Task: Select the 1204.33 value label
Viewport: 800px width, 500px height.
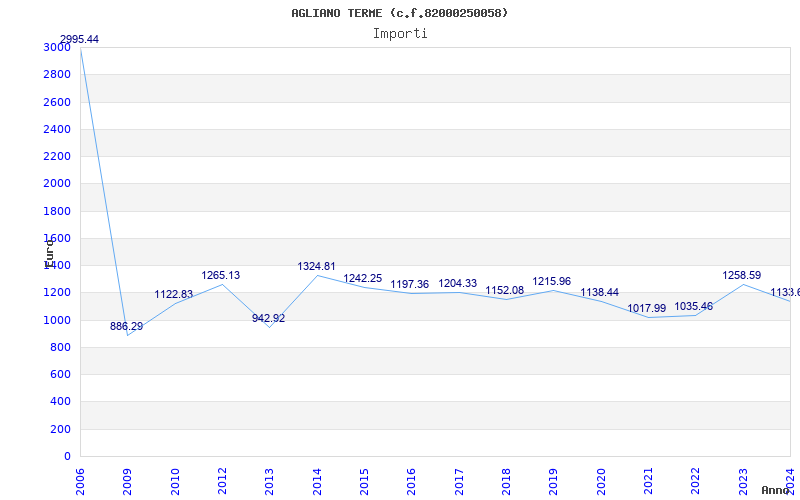Action: (x=458, y=284)
